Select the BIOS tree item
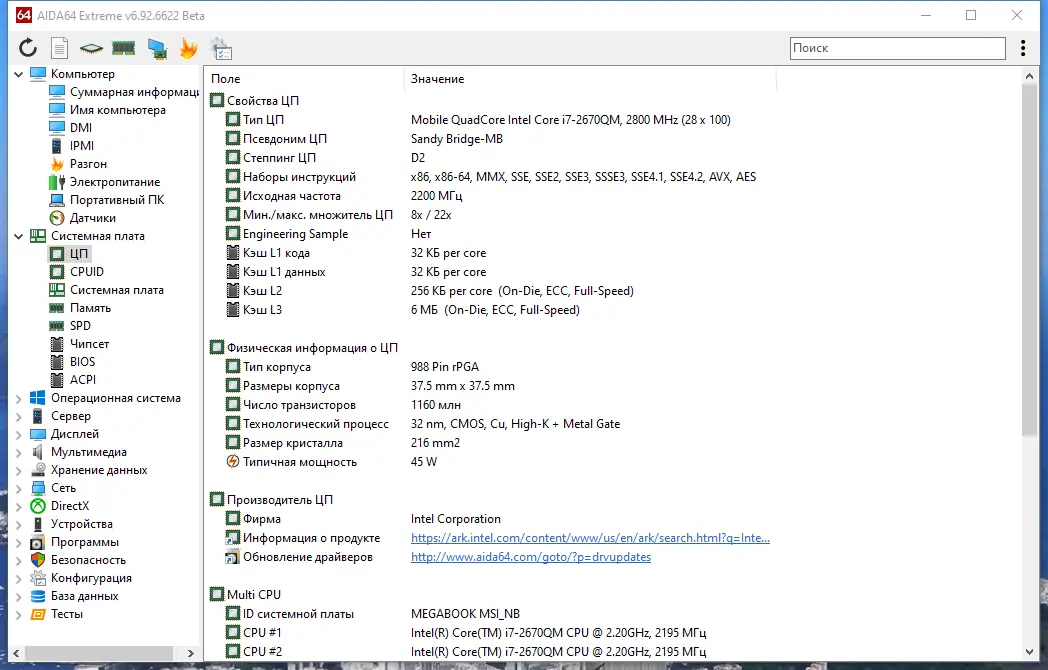The width and height of the screenshot is (1048, 670). point(72,362)
